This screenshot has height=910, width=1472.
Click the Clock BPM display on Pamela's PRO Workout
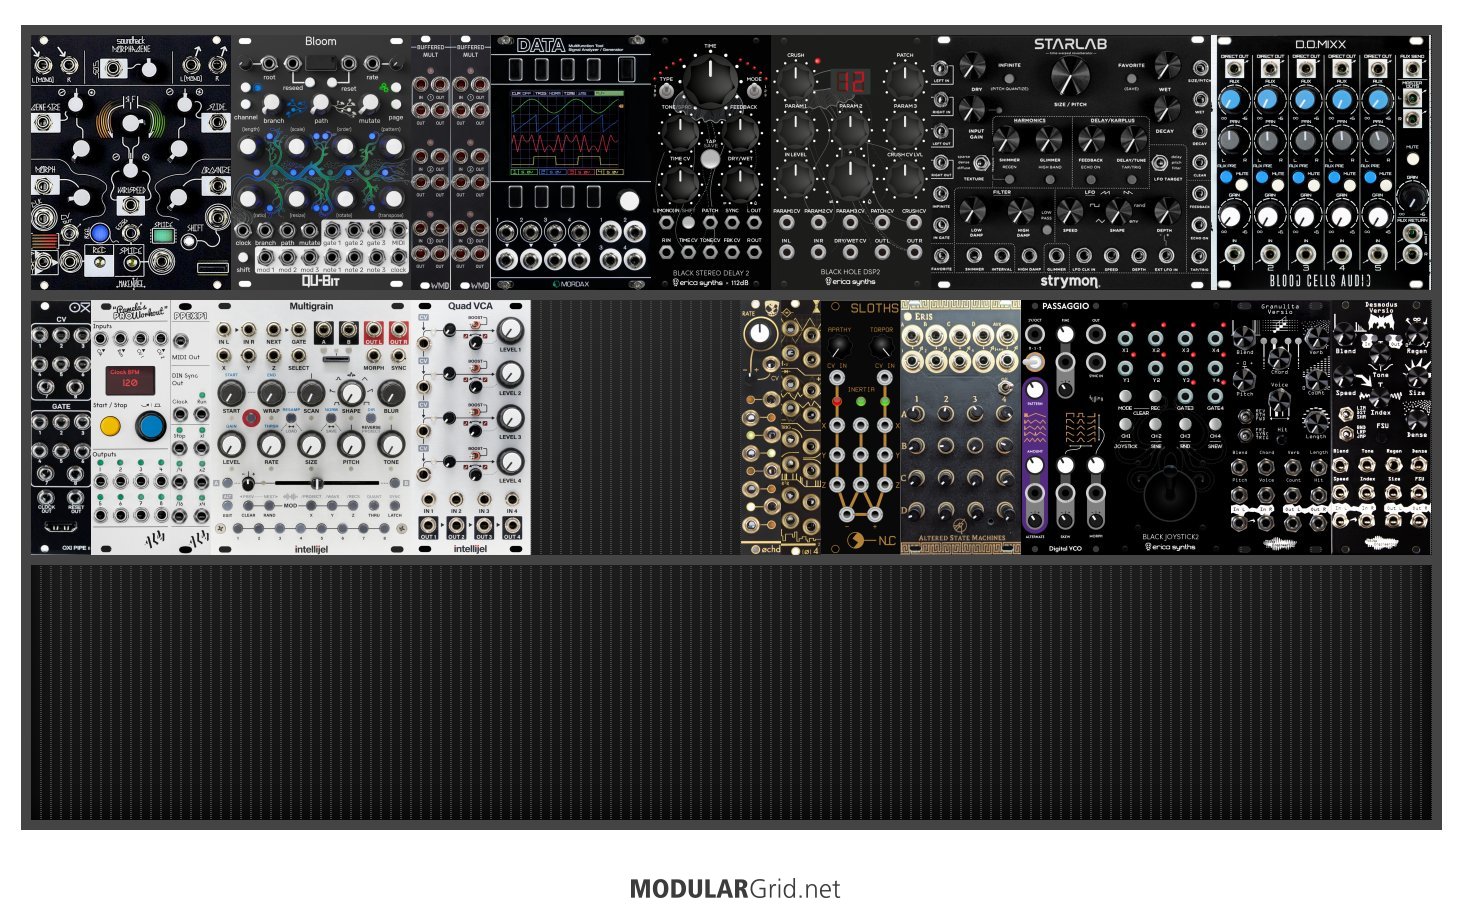pyautogui.click(x=130, y=380)
